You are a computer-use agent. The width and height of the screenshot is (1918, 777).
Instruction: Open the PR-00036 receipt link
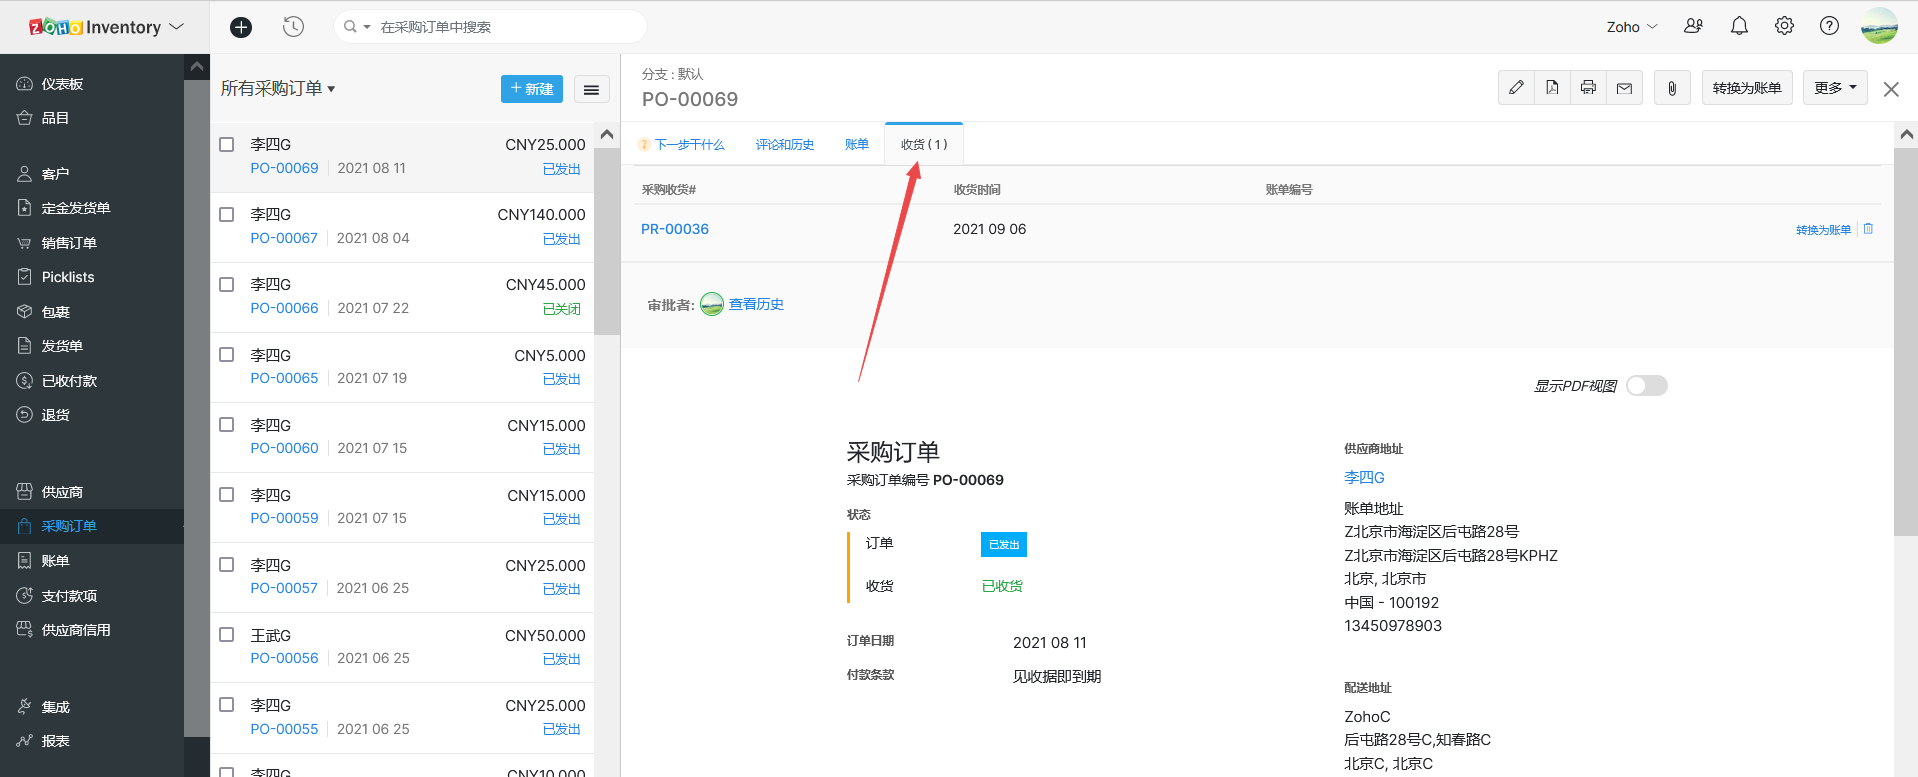pyautogui.click(x=674, y=229)
